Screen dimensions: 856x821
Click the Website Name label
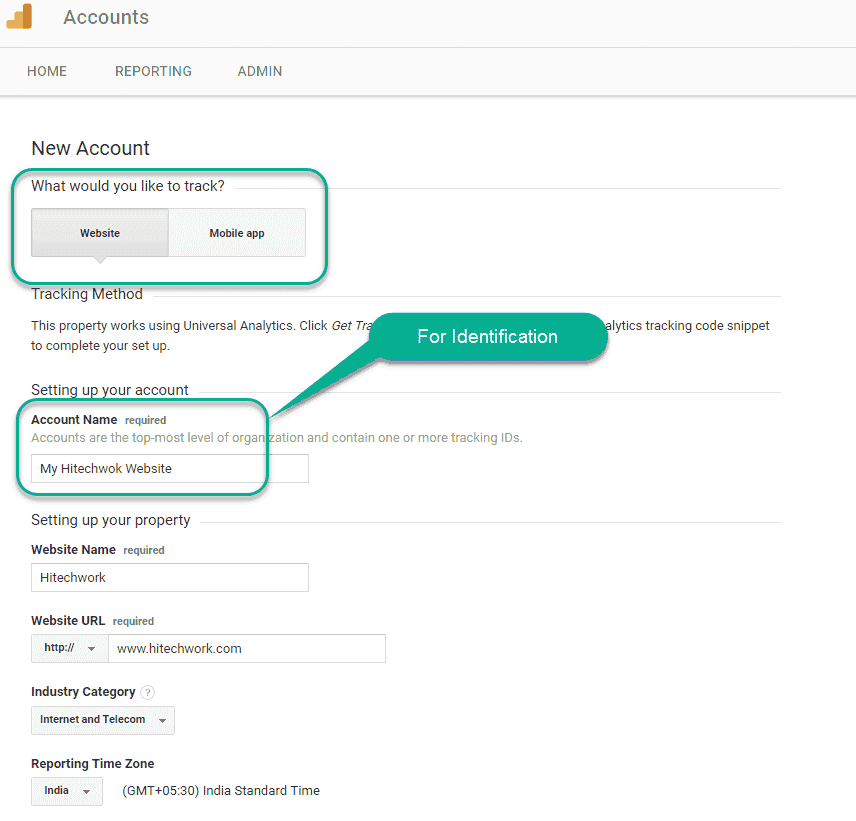[73, 550]
